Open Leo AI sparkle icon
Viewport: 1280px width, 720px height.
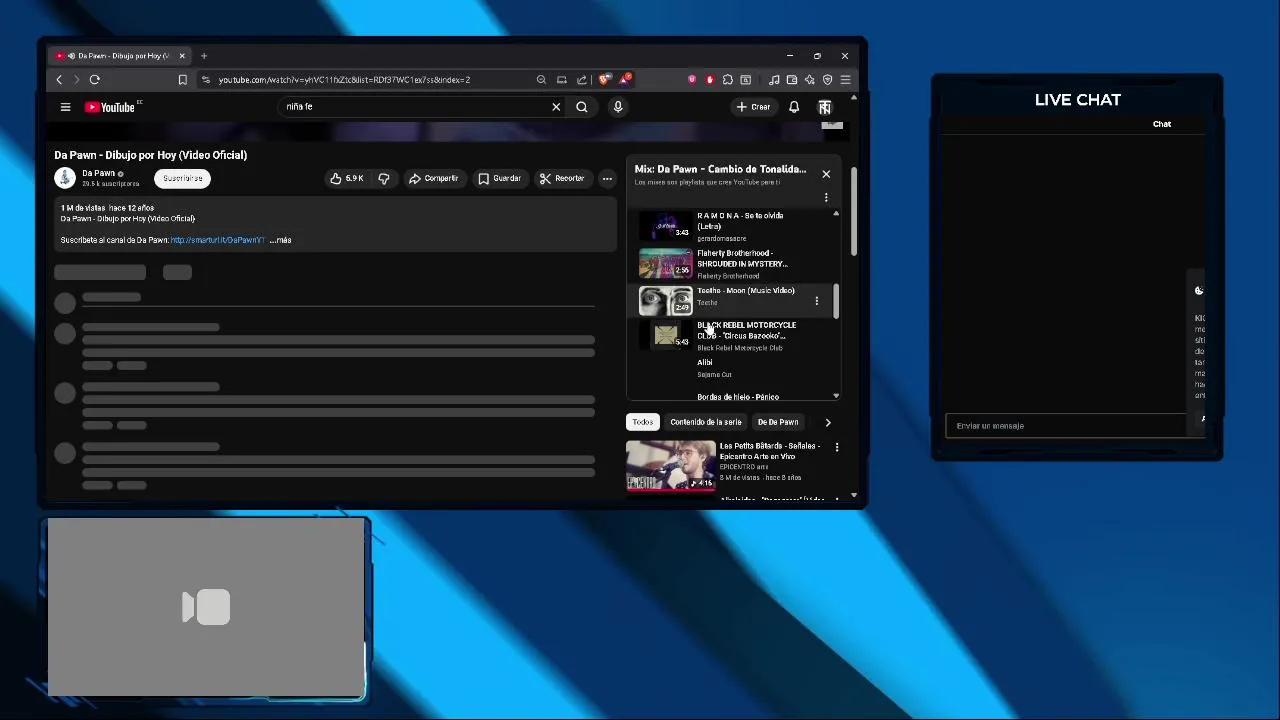pos(810,80)
